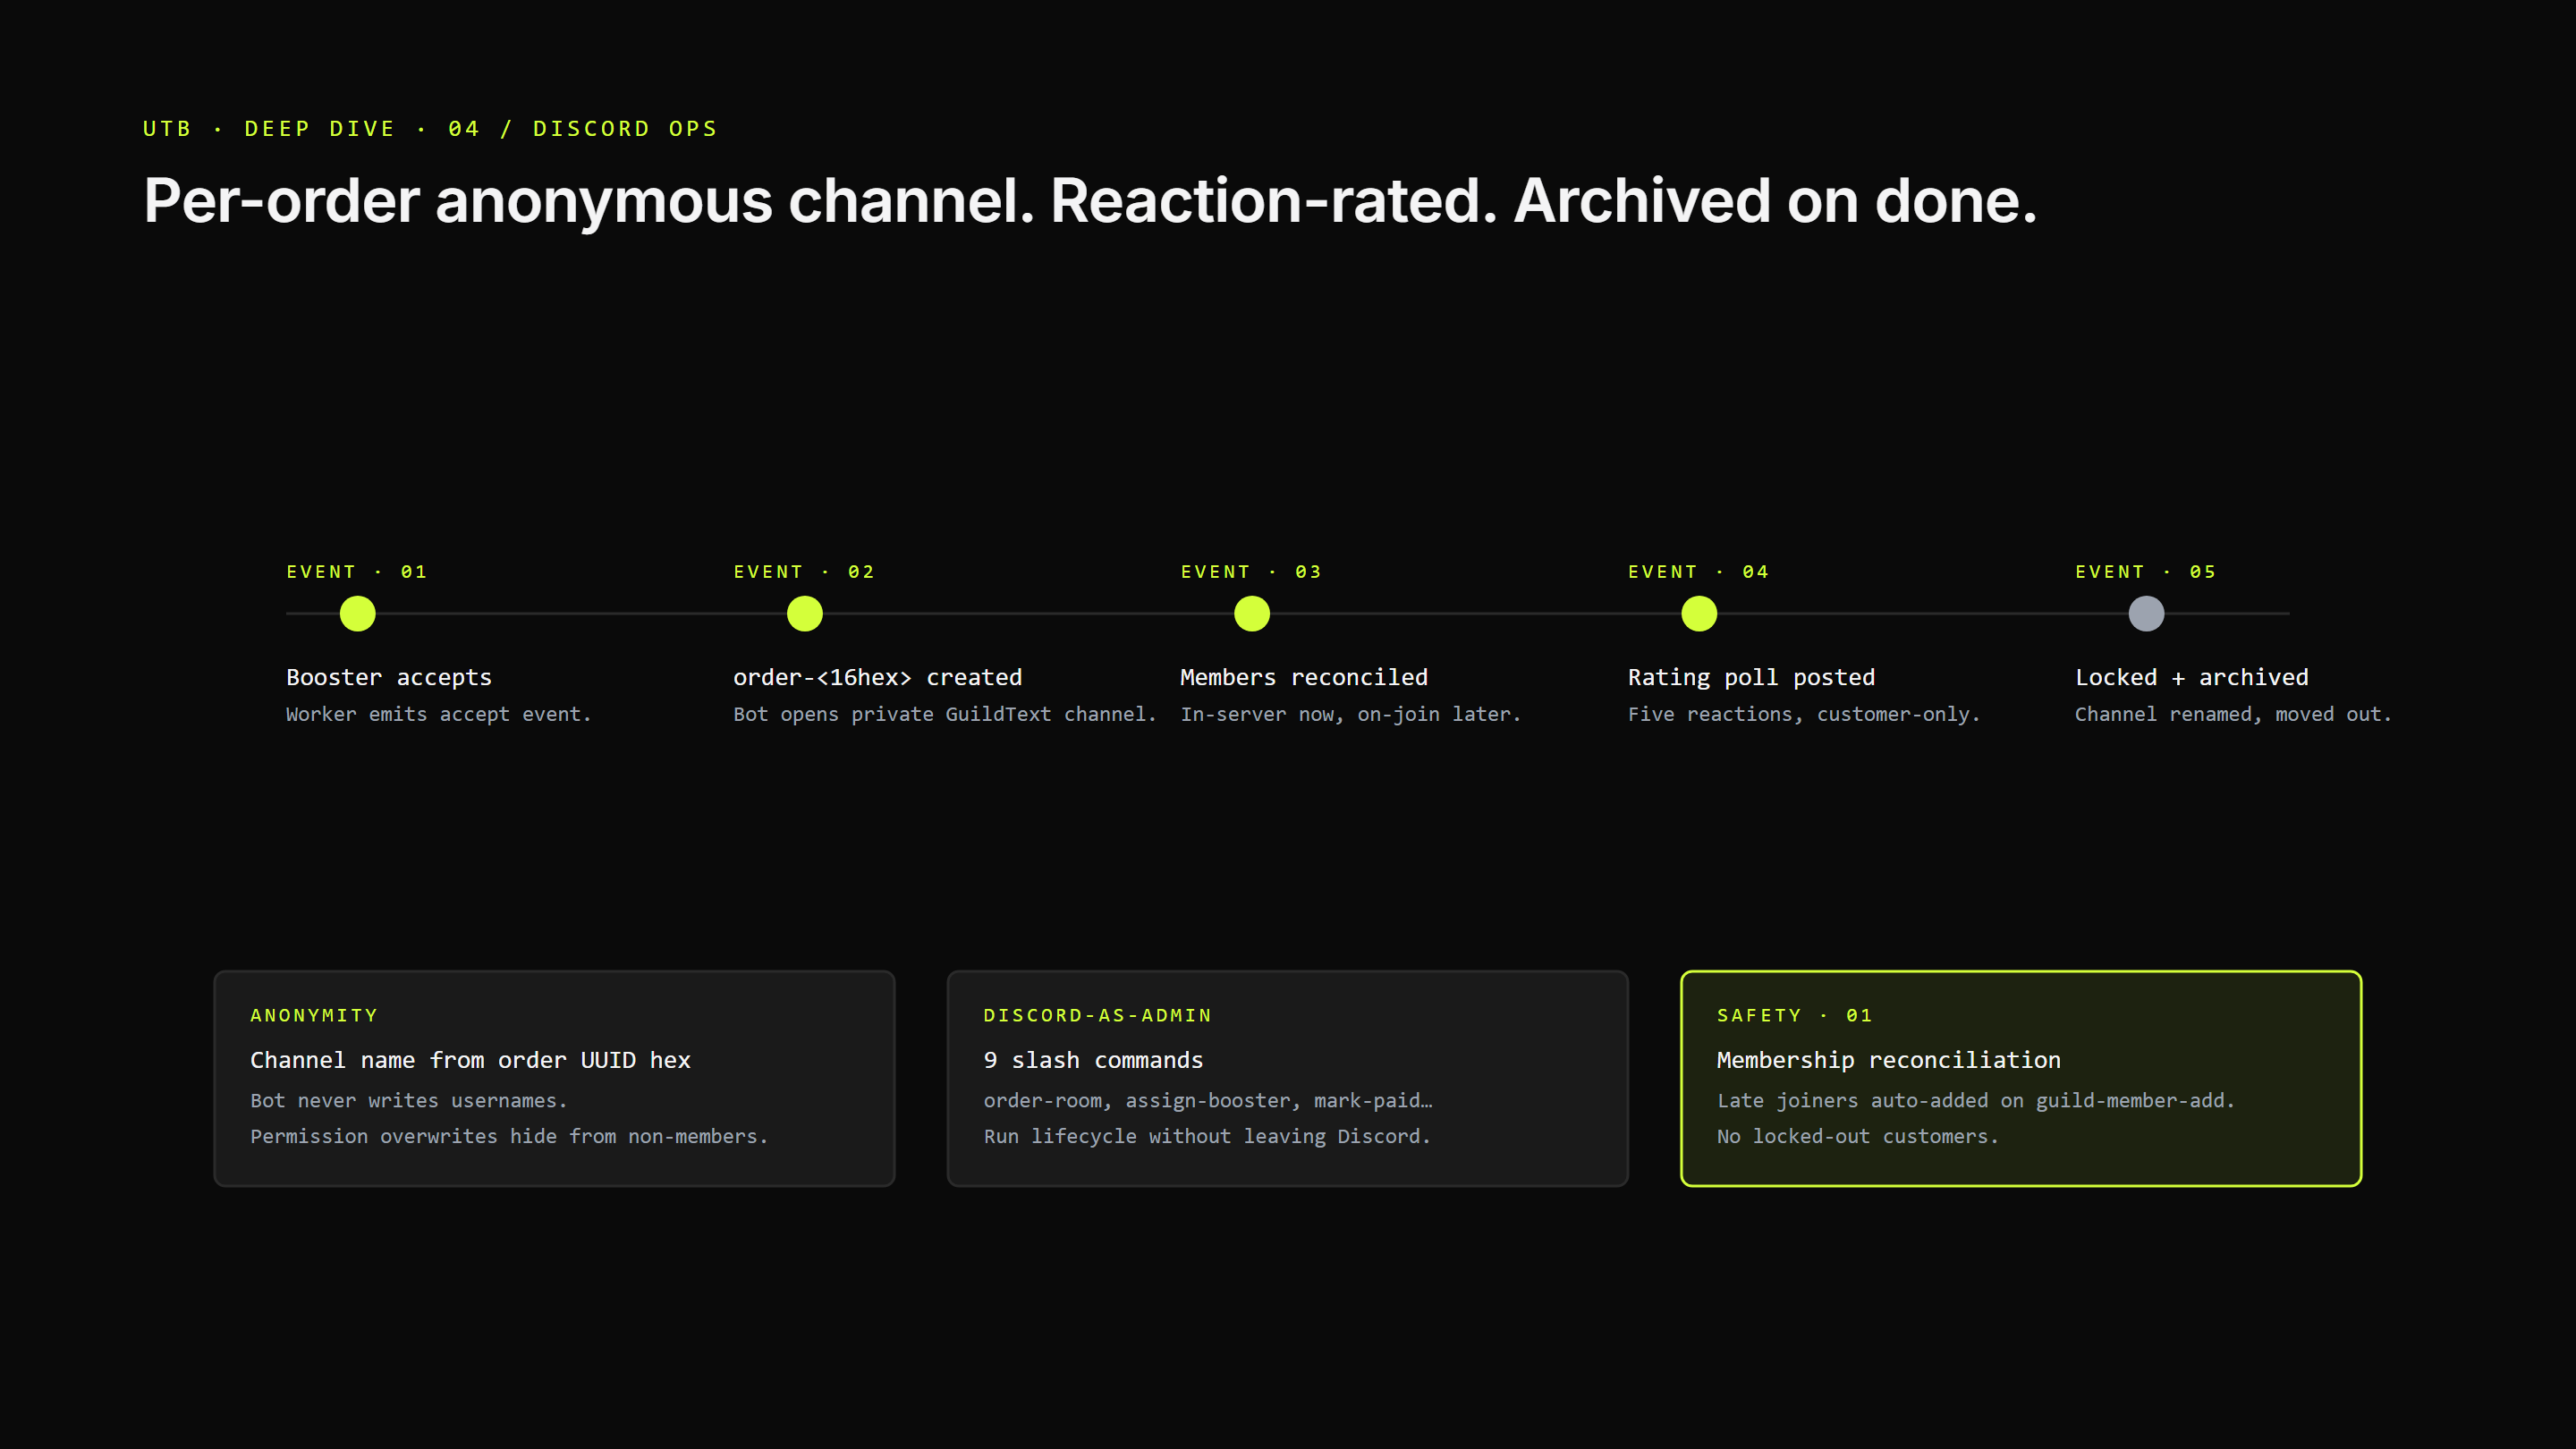Viewport: 2576px width, 1449px height.
Task: Click the Event 03 timeline dot
Action: click(x=1251, y=613)
